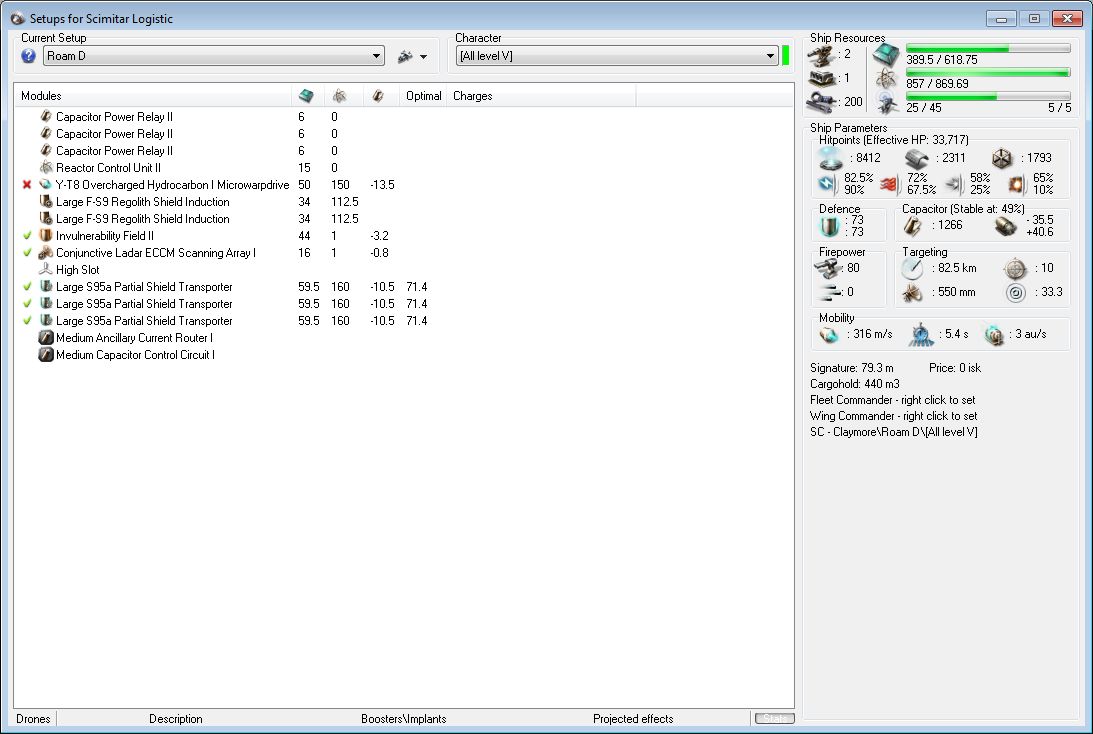Click the capacitor capacity icon showing 1266
The image size is (1093, 734).
tap(912, 226)
